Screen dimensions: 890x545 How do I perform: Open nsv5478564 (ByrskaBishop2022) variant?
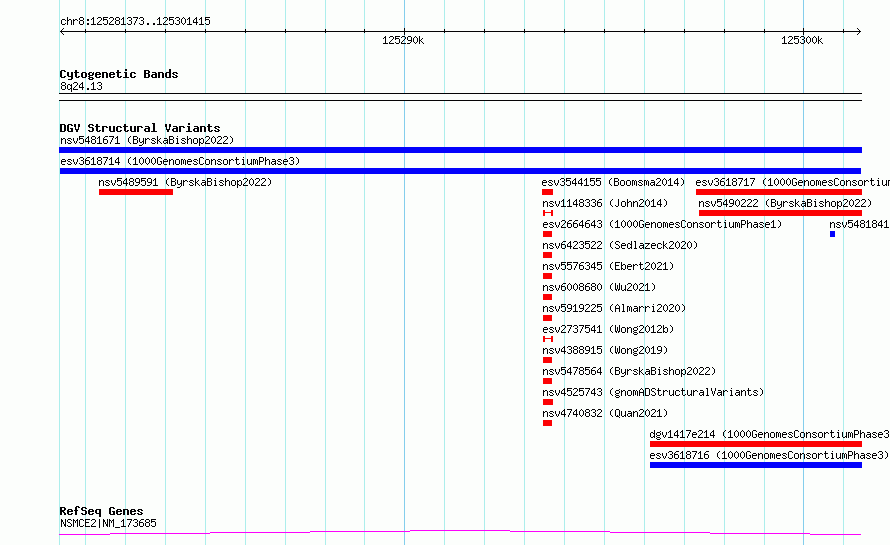[x=629, y=371]
